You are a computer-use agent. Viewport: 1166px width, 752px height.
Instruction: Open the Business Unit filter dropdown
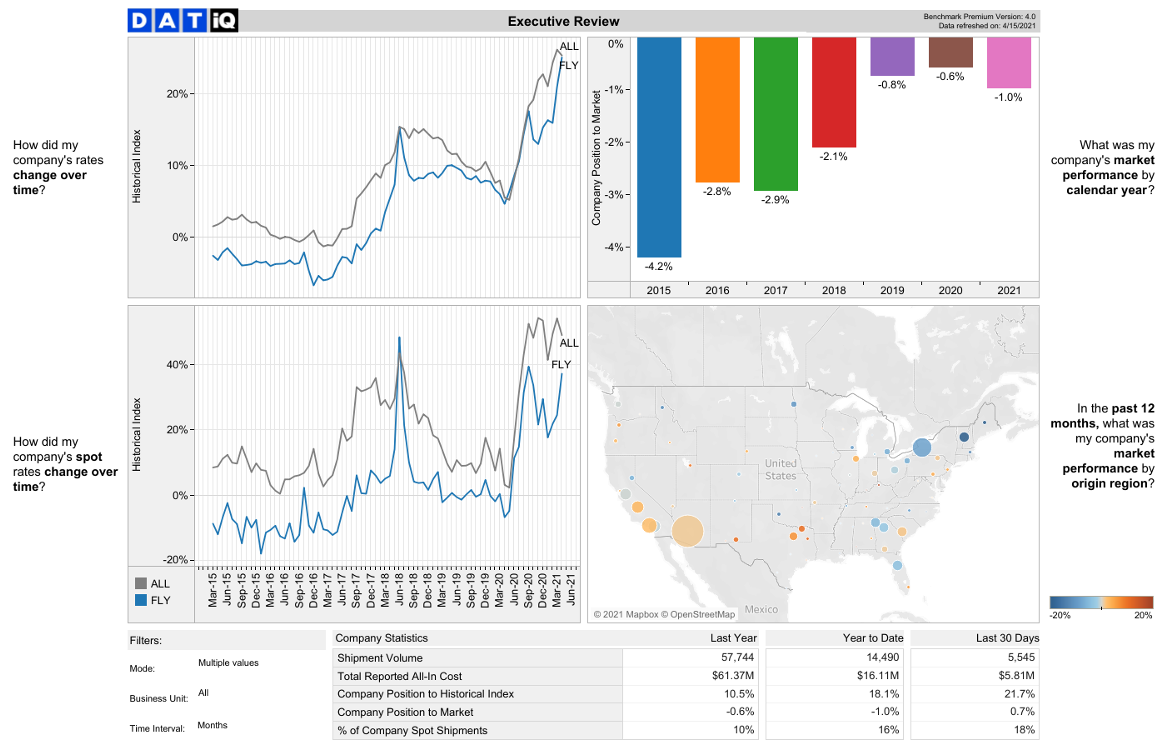pyautogui.click(x=204, y=692)
